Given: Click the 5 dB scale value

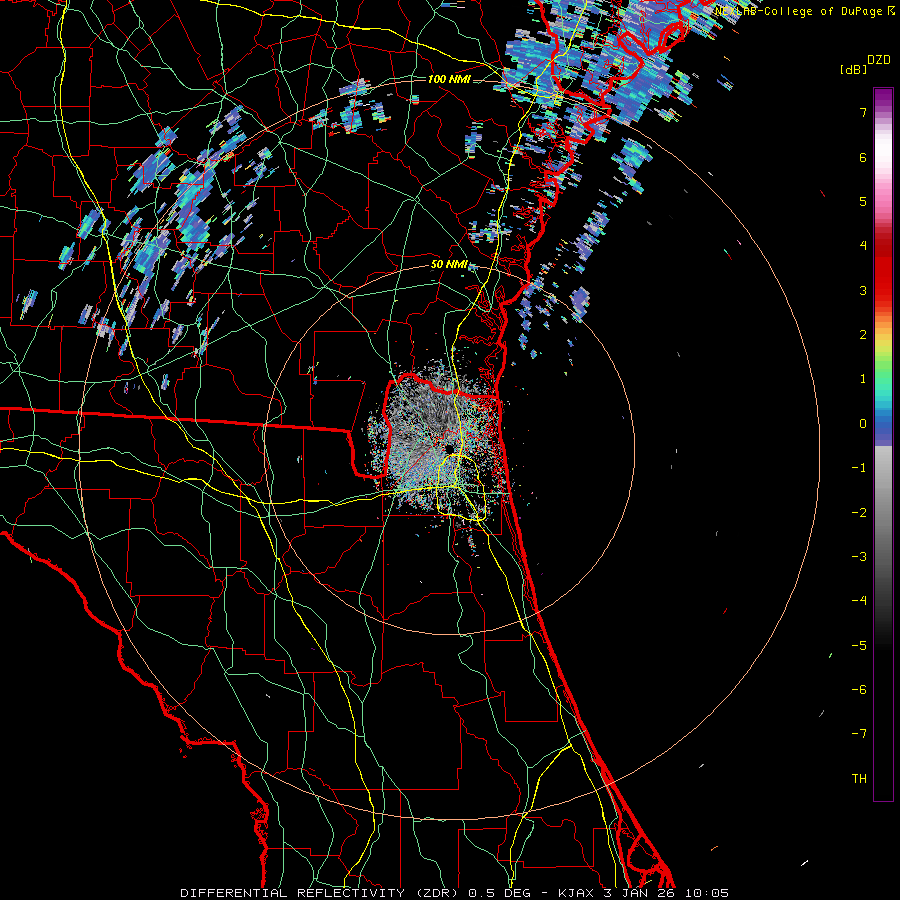Looking at the screenshot, I should pyautogui.click(x=863, y=201).
